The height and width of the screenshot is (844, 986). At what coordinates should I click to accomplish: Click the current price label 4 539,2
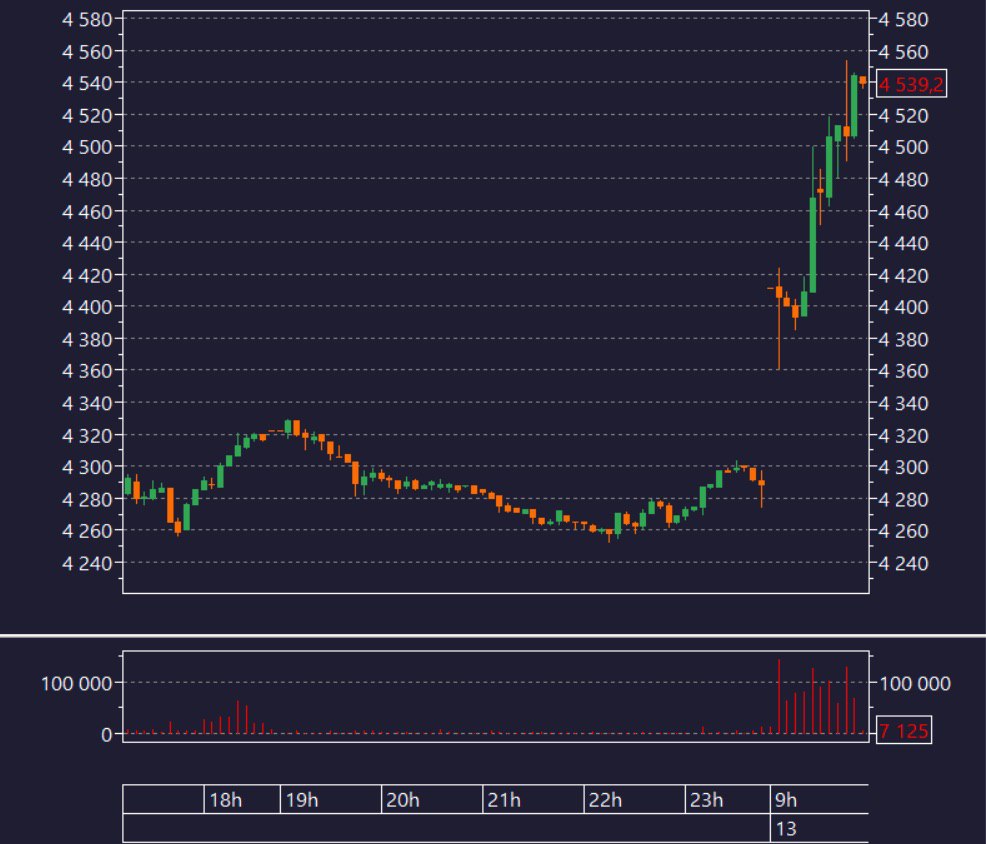[911, 84]
